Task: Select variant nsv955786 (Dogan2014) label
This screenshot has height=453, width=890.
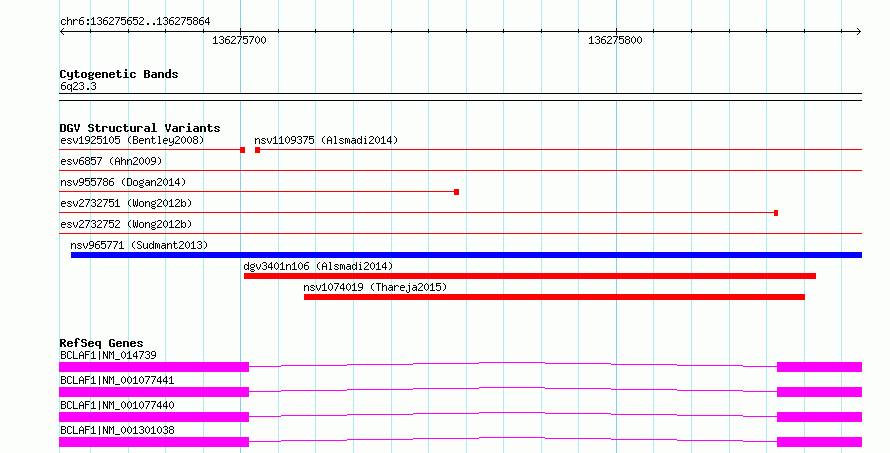Action: click(123, 182)
